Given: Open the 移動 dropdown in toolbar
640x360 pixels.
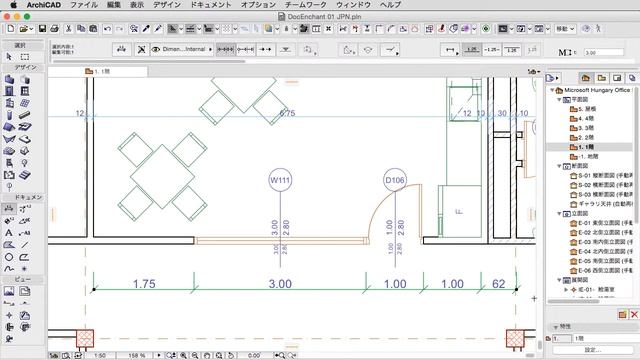Looking at the screenshot, I should tap(565, 29).
